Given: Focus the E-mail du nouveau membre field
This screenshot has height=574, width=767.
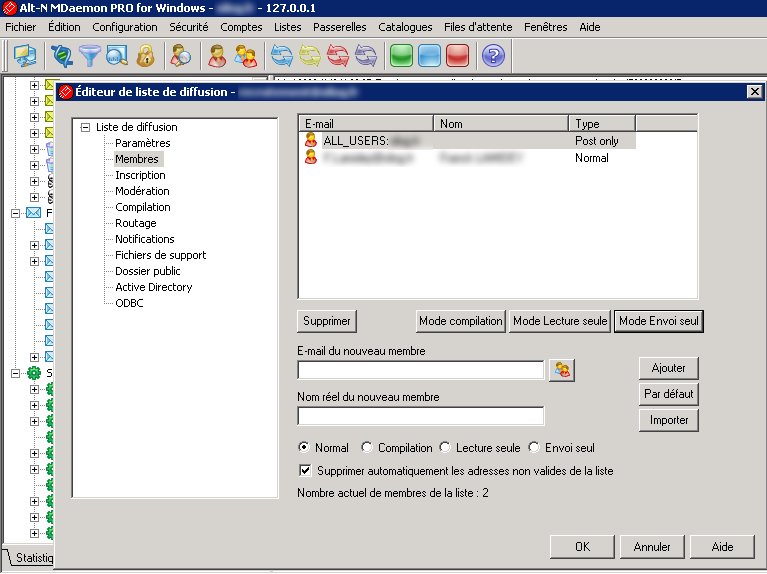Looking at the screenshot, I should 421,370.
